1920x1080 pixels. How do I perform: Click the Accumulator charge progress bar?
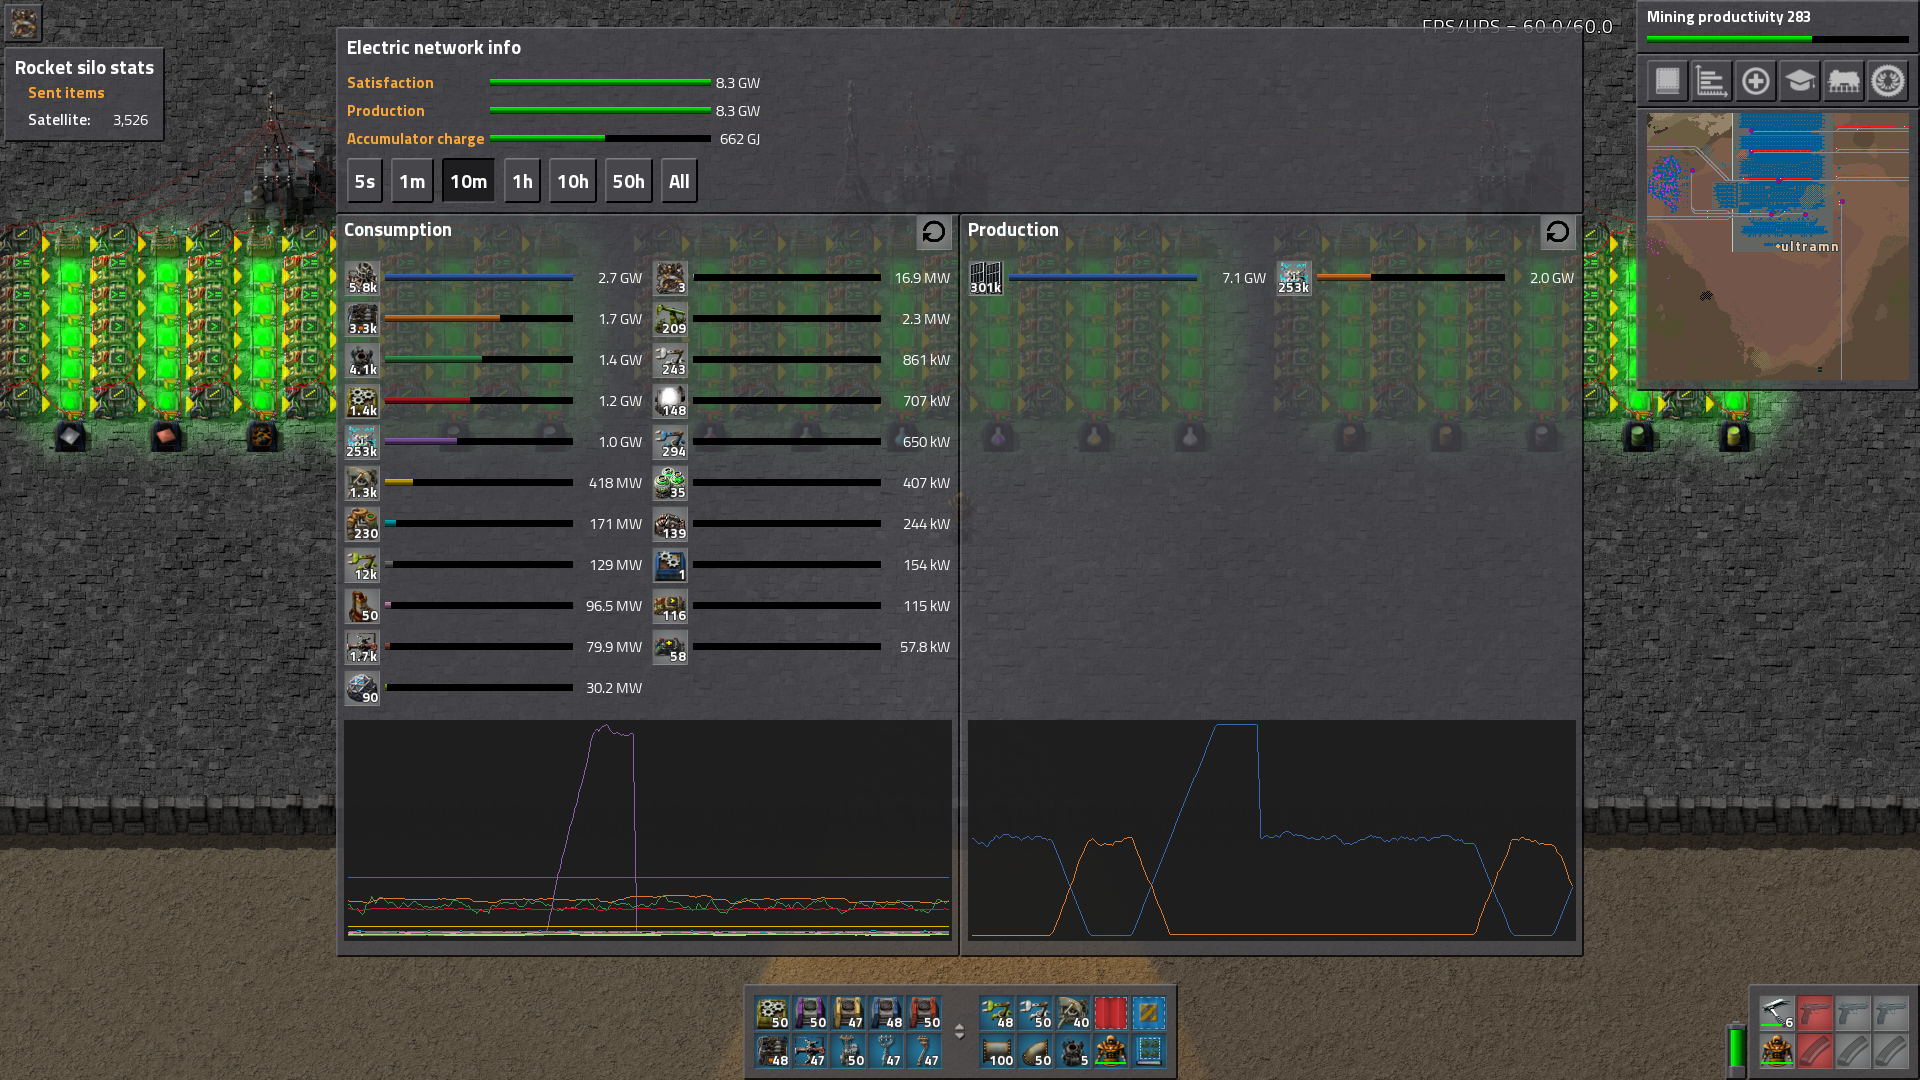600,139
